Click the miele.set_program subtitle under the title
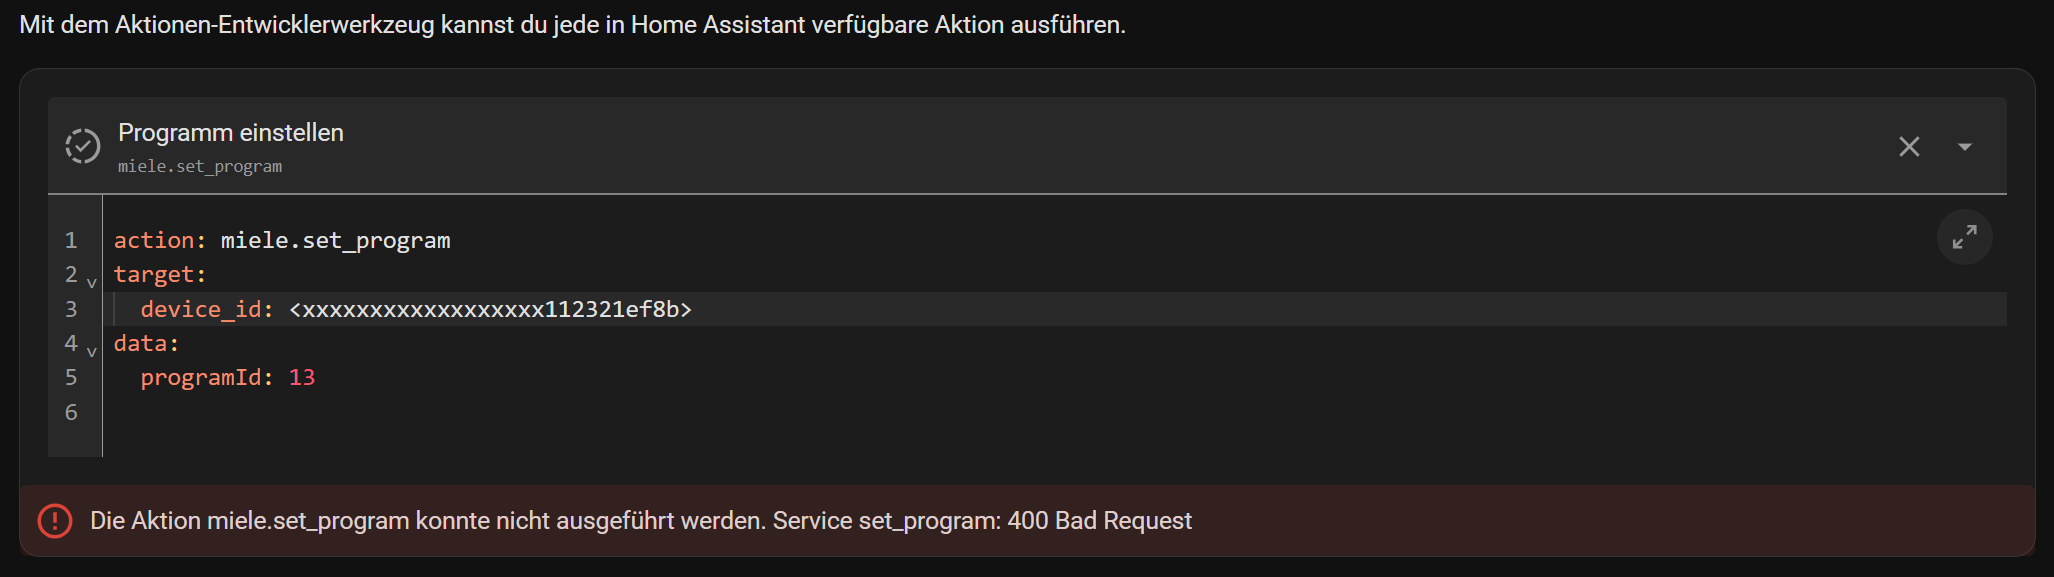Image resolution: width=2054 pixels, height=577 pixels. 200,166
